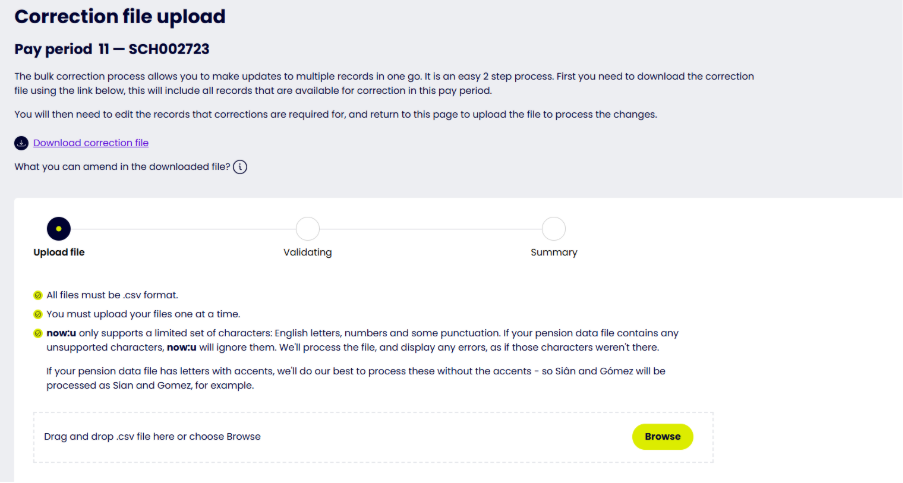The image size is (903, 483).
Task: Select the Upload file step circle
Action: pos(59,229)
